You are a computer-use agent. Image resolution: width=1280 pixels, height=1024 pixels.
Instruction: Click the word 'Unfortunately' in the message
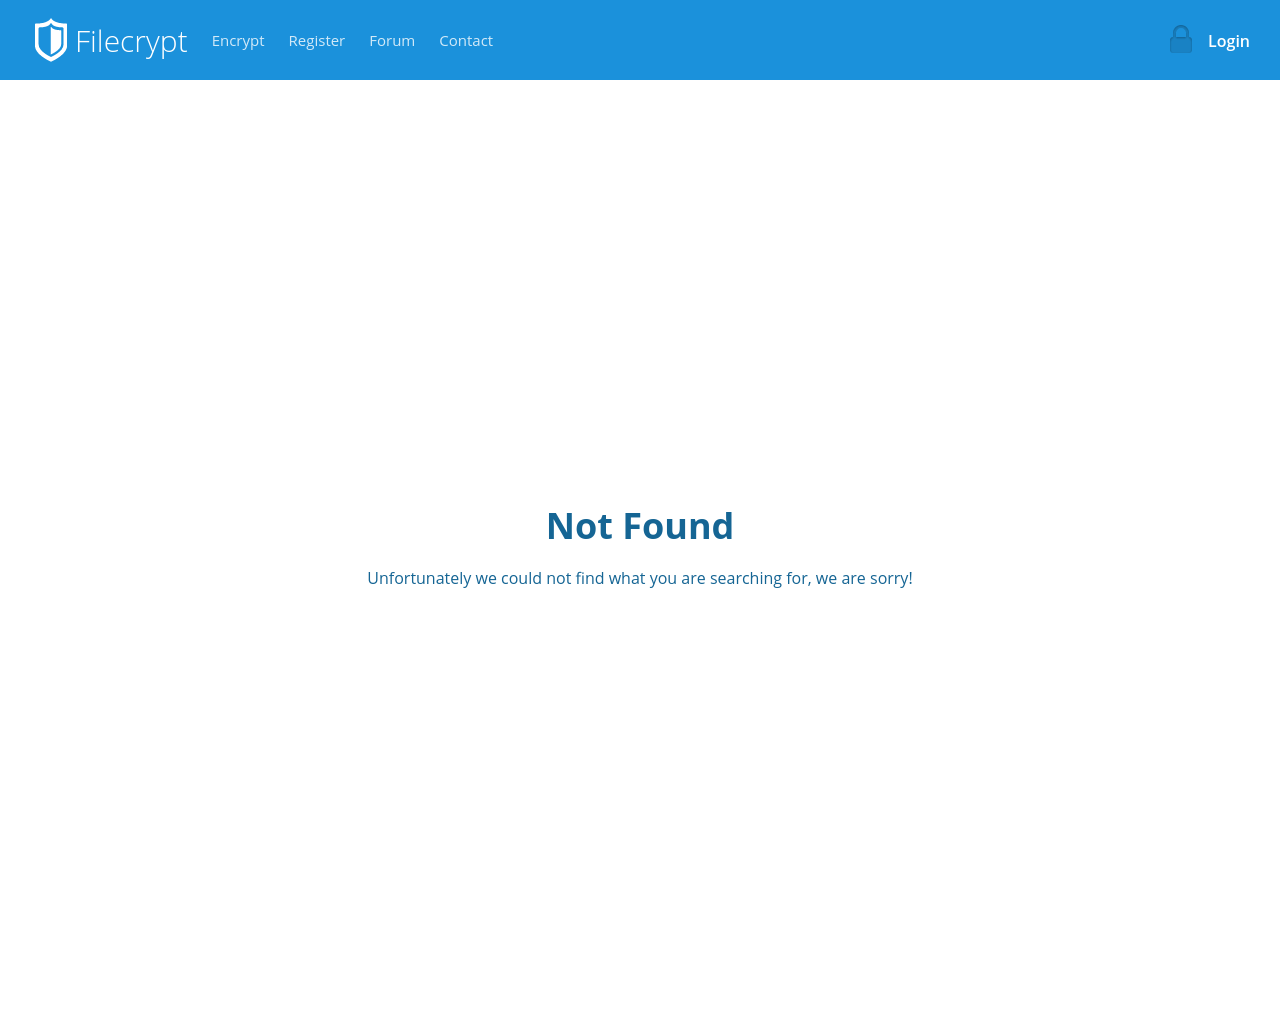pyautogui.click(x=419, y=578)
